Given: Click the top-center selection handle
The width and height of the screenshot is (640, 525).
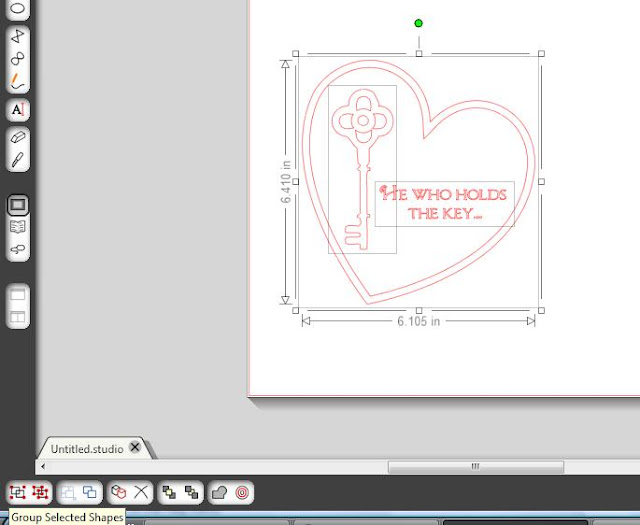Looking at the screenshot, I should click(x=419, y=53).
